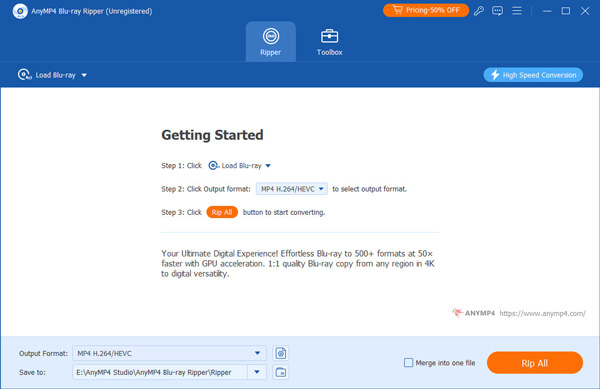Click the register key icon
The width and height of the screenshot is (600, 389).
[479, 11]
